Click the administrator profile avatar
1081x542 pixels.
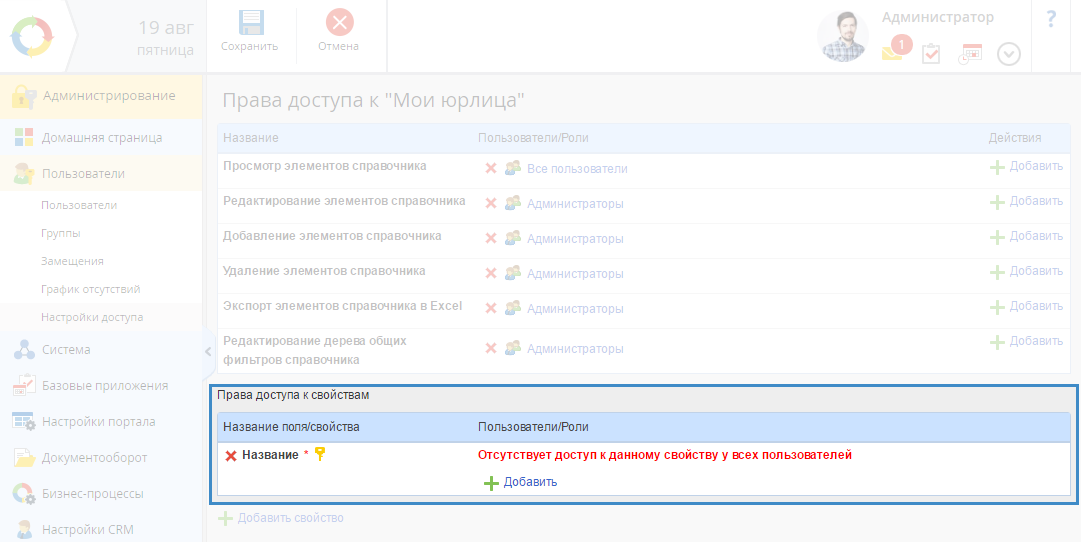tap(842, 36)
